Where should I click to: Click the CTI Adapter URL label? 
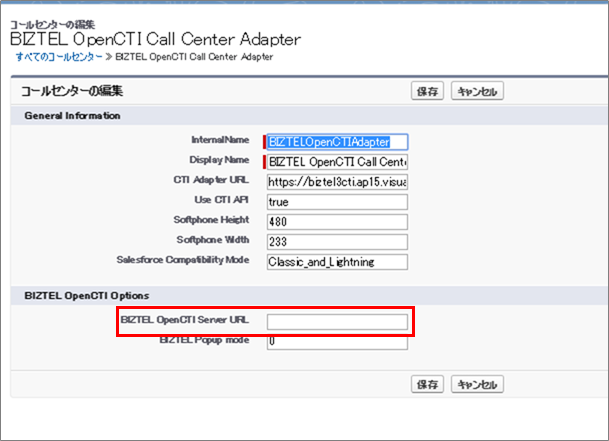coord(211,180)
